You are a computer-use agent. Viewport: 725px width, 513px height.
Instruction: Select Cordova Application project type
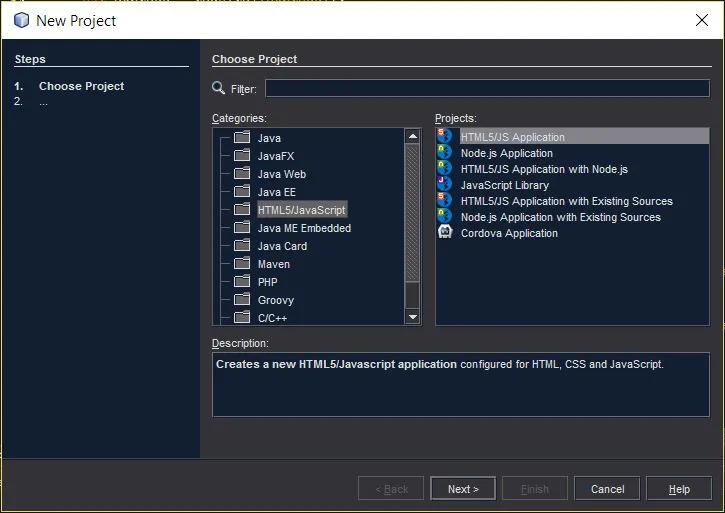click(509, 233)
